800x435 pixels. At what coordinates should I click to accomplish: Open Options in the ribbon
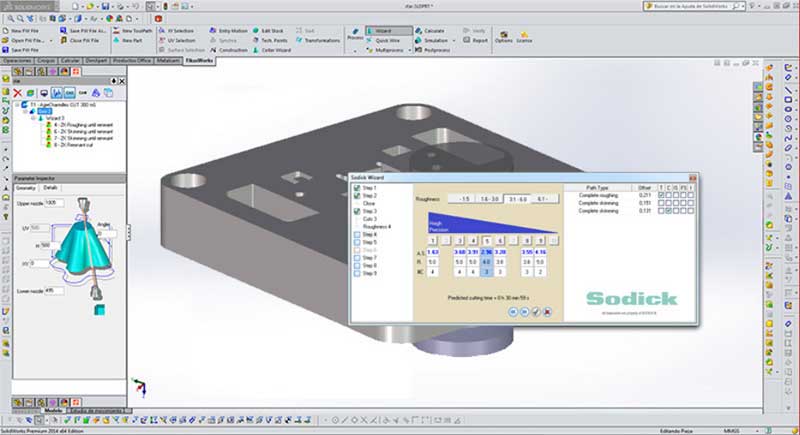click(504, 36)
